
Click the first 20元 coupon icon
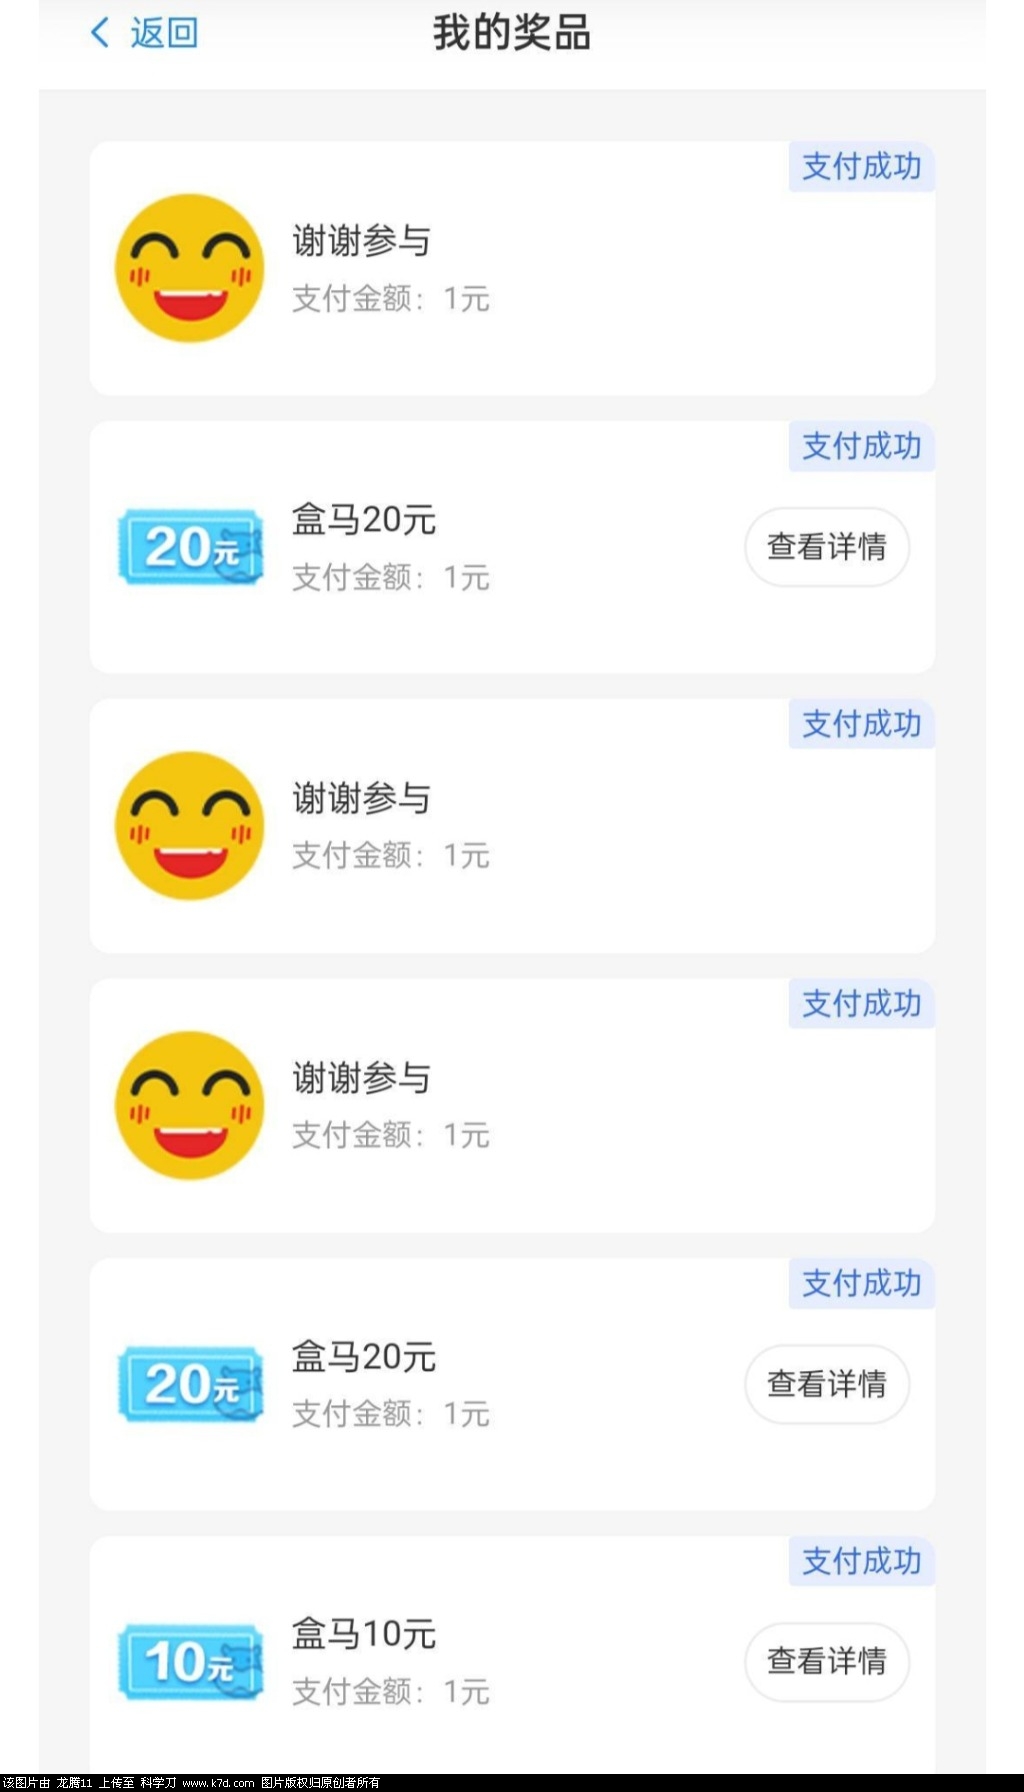(190, 547)
